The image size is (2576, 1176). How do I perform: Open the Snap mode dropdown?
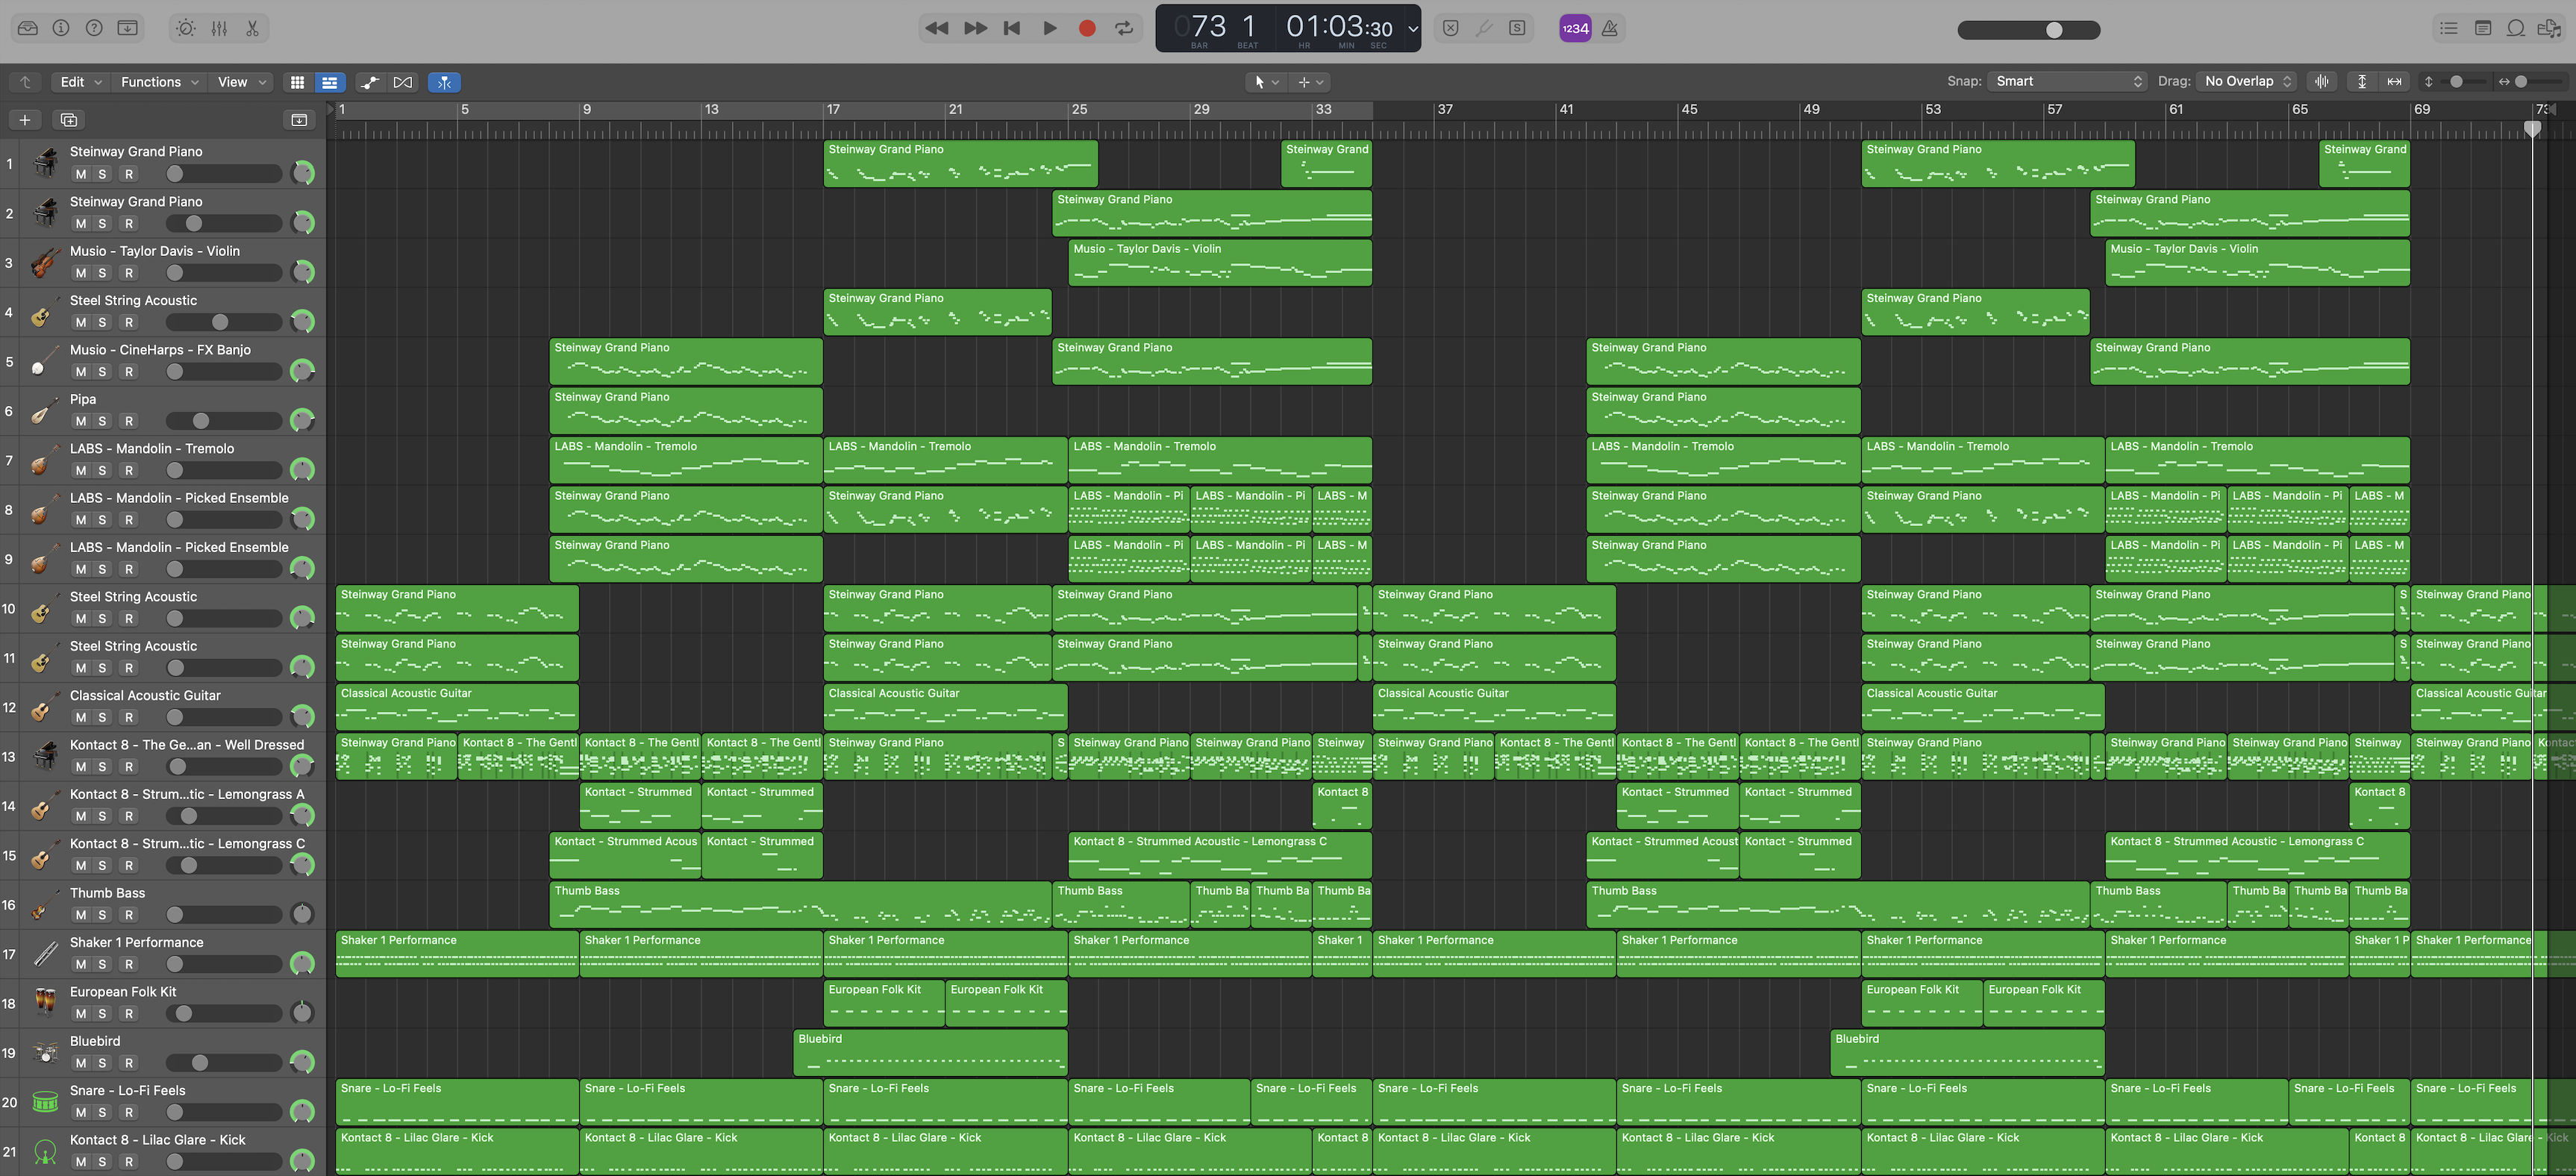click(2067, 81)
